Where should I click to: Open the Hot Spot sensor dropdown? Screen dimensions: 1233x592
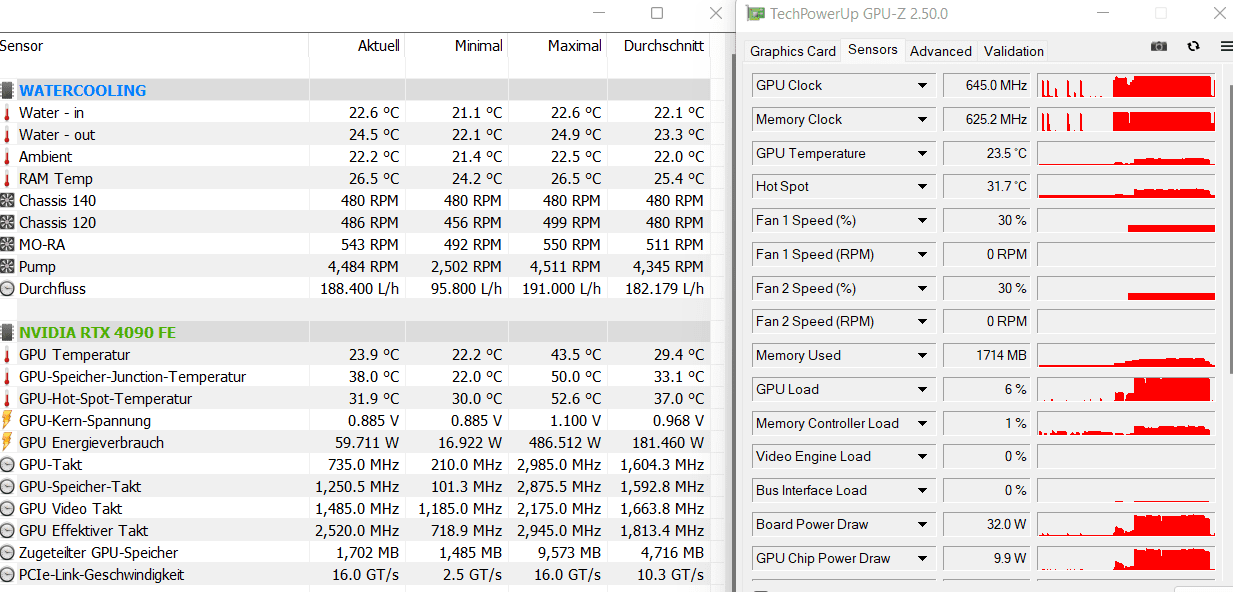pos(922,187)
